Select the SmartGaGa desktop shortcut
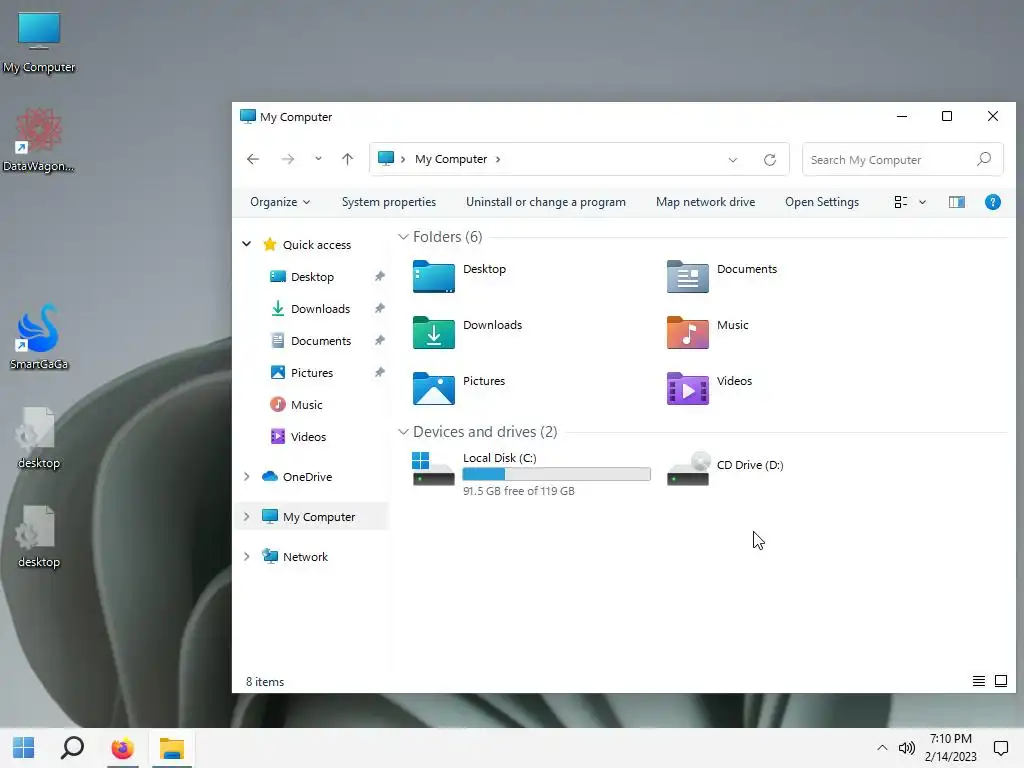The height and width of the screenshot is (768, 1024). (39, 337)
